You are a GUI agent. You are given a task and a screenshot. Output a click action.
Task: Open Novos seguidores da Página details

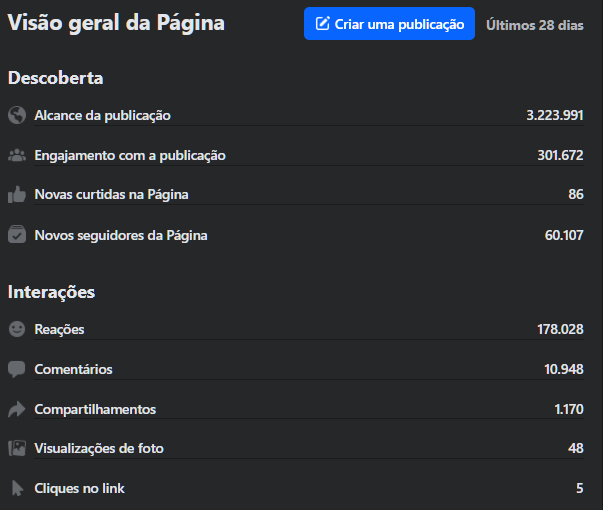[x=121, y=235]
